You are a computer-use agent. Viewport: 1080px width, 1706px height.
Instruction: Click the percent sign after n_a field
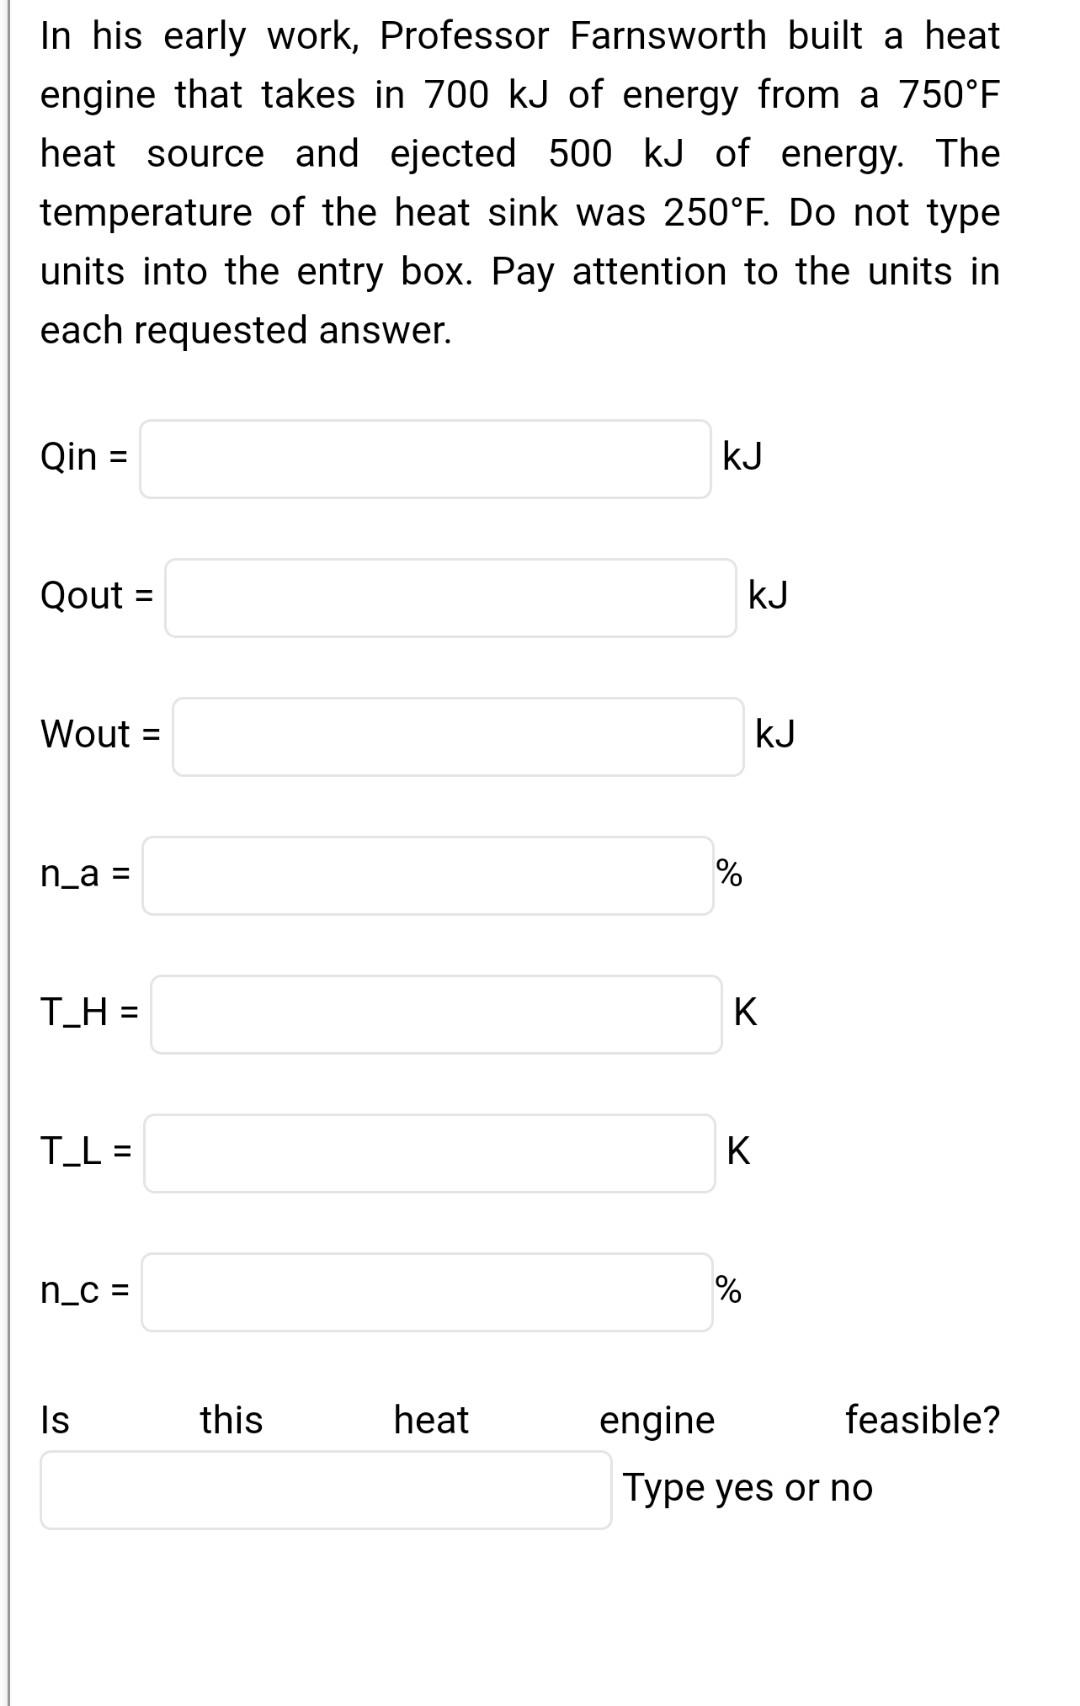729,875
